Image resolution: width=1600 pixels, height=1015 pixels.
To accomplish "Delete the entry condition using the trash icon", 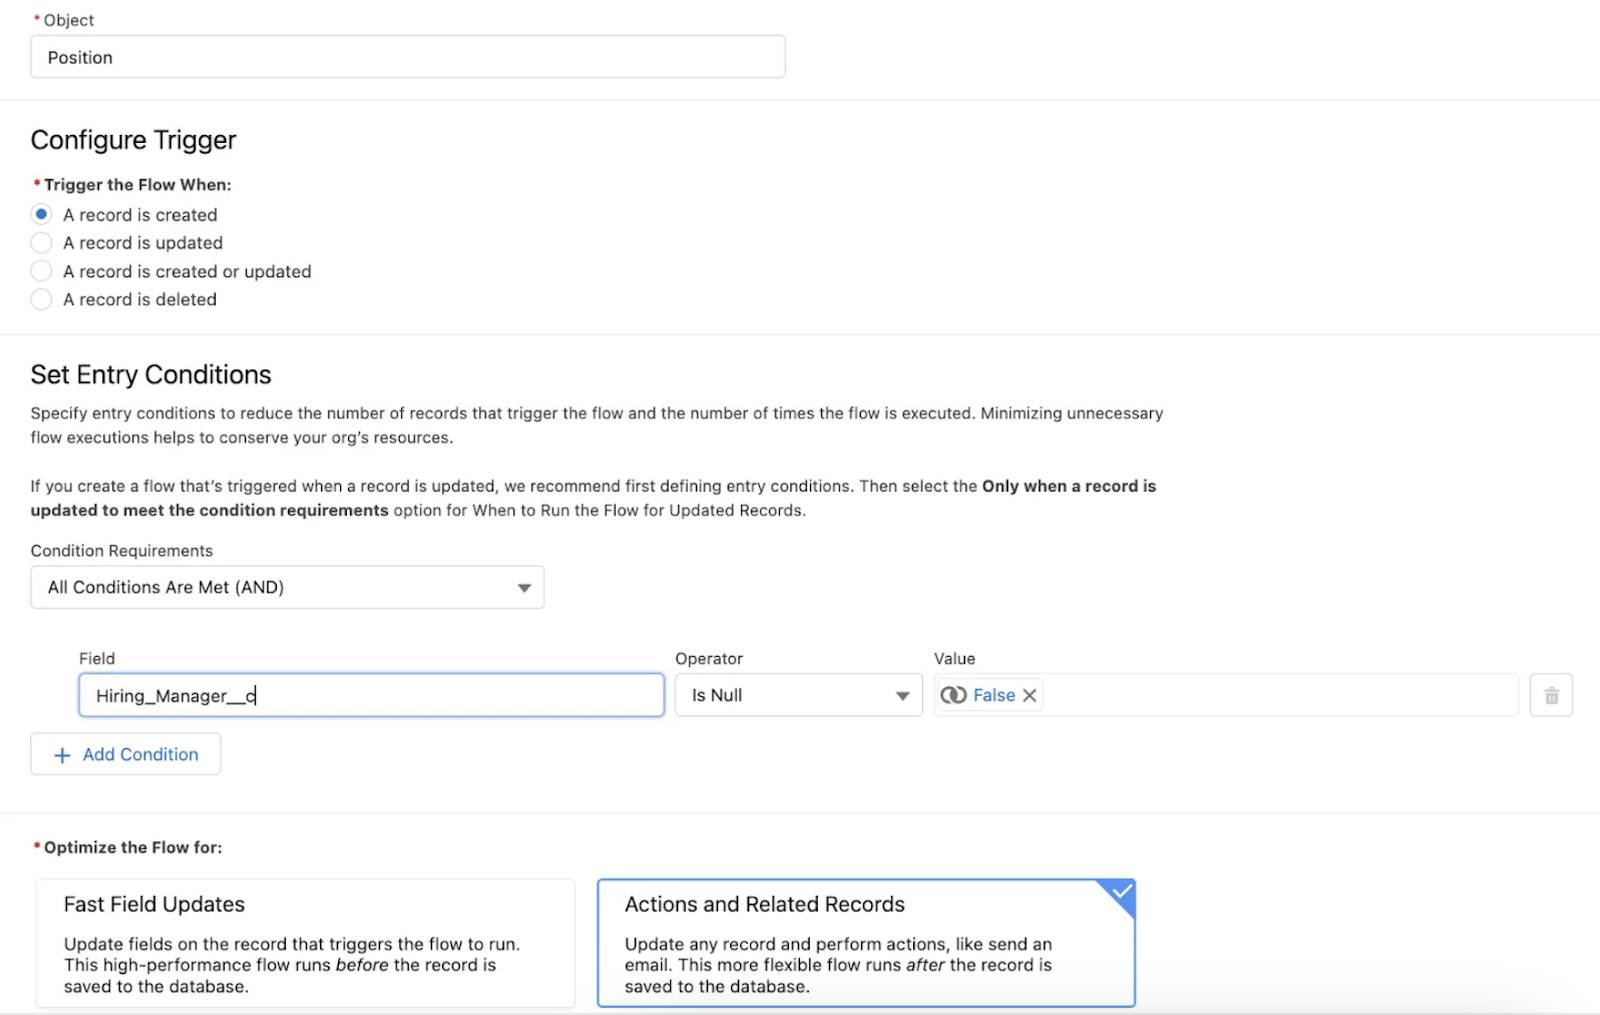I will (1551, 694).
